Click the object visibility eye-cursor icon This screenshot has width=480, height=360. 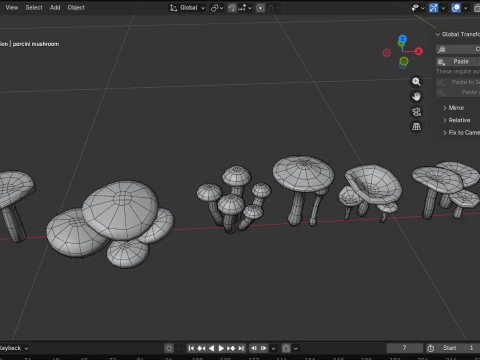(x=415, y=8)
